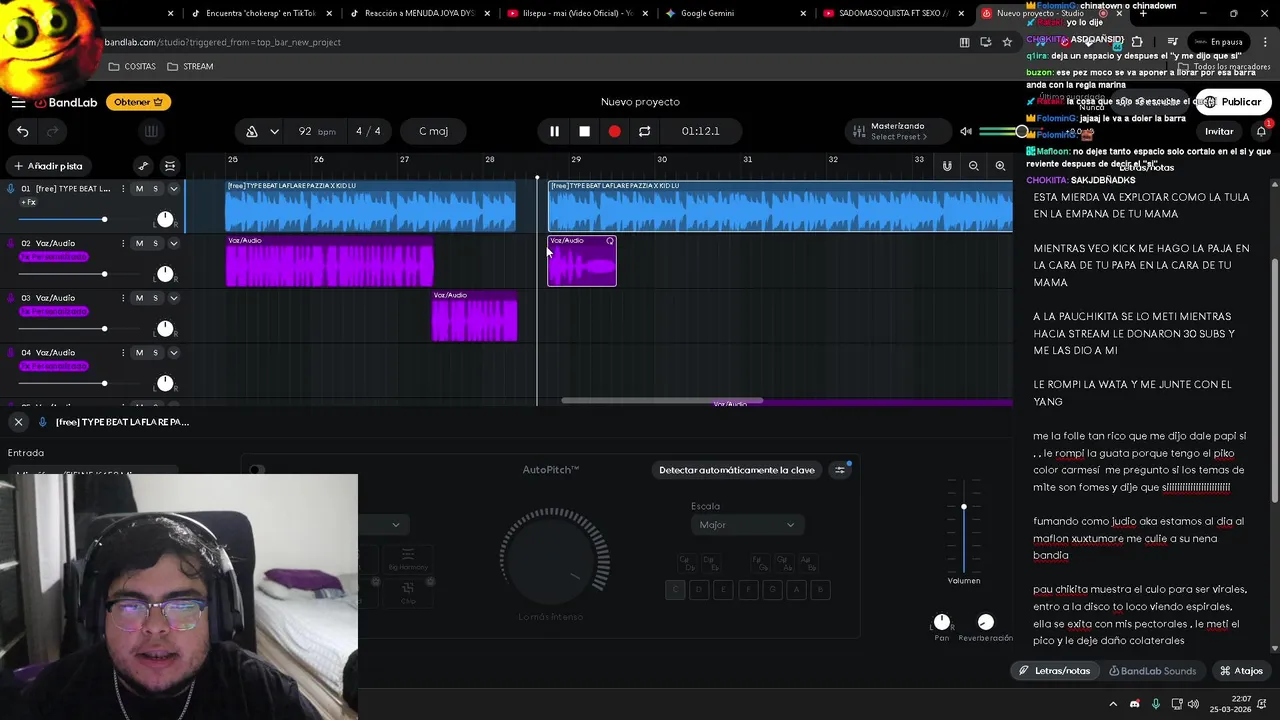
Task: Click the Invitar button
Action: coord(1218,131)
